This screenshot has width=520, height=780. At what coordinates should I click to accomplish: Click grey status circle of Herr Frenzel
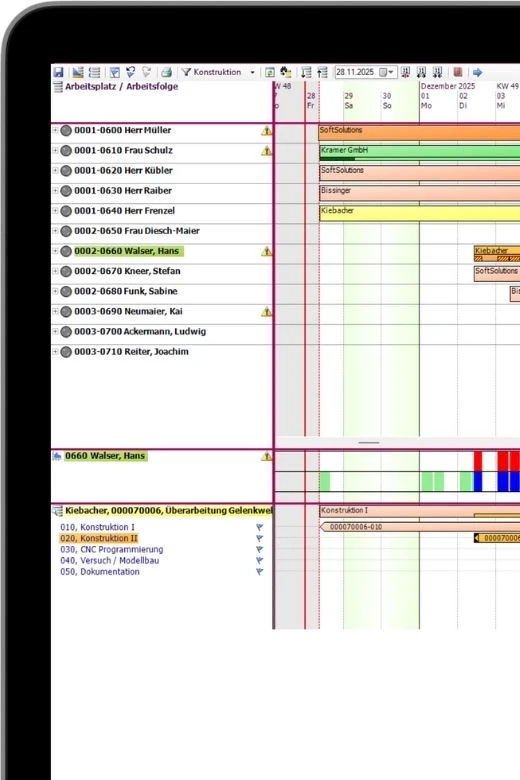click(66, 211)
